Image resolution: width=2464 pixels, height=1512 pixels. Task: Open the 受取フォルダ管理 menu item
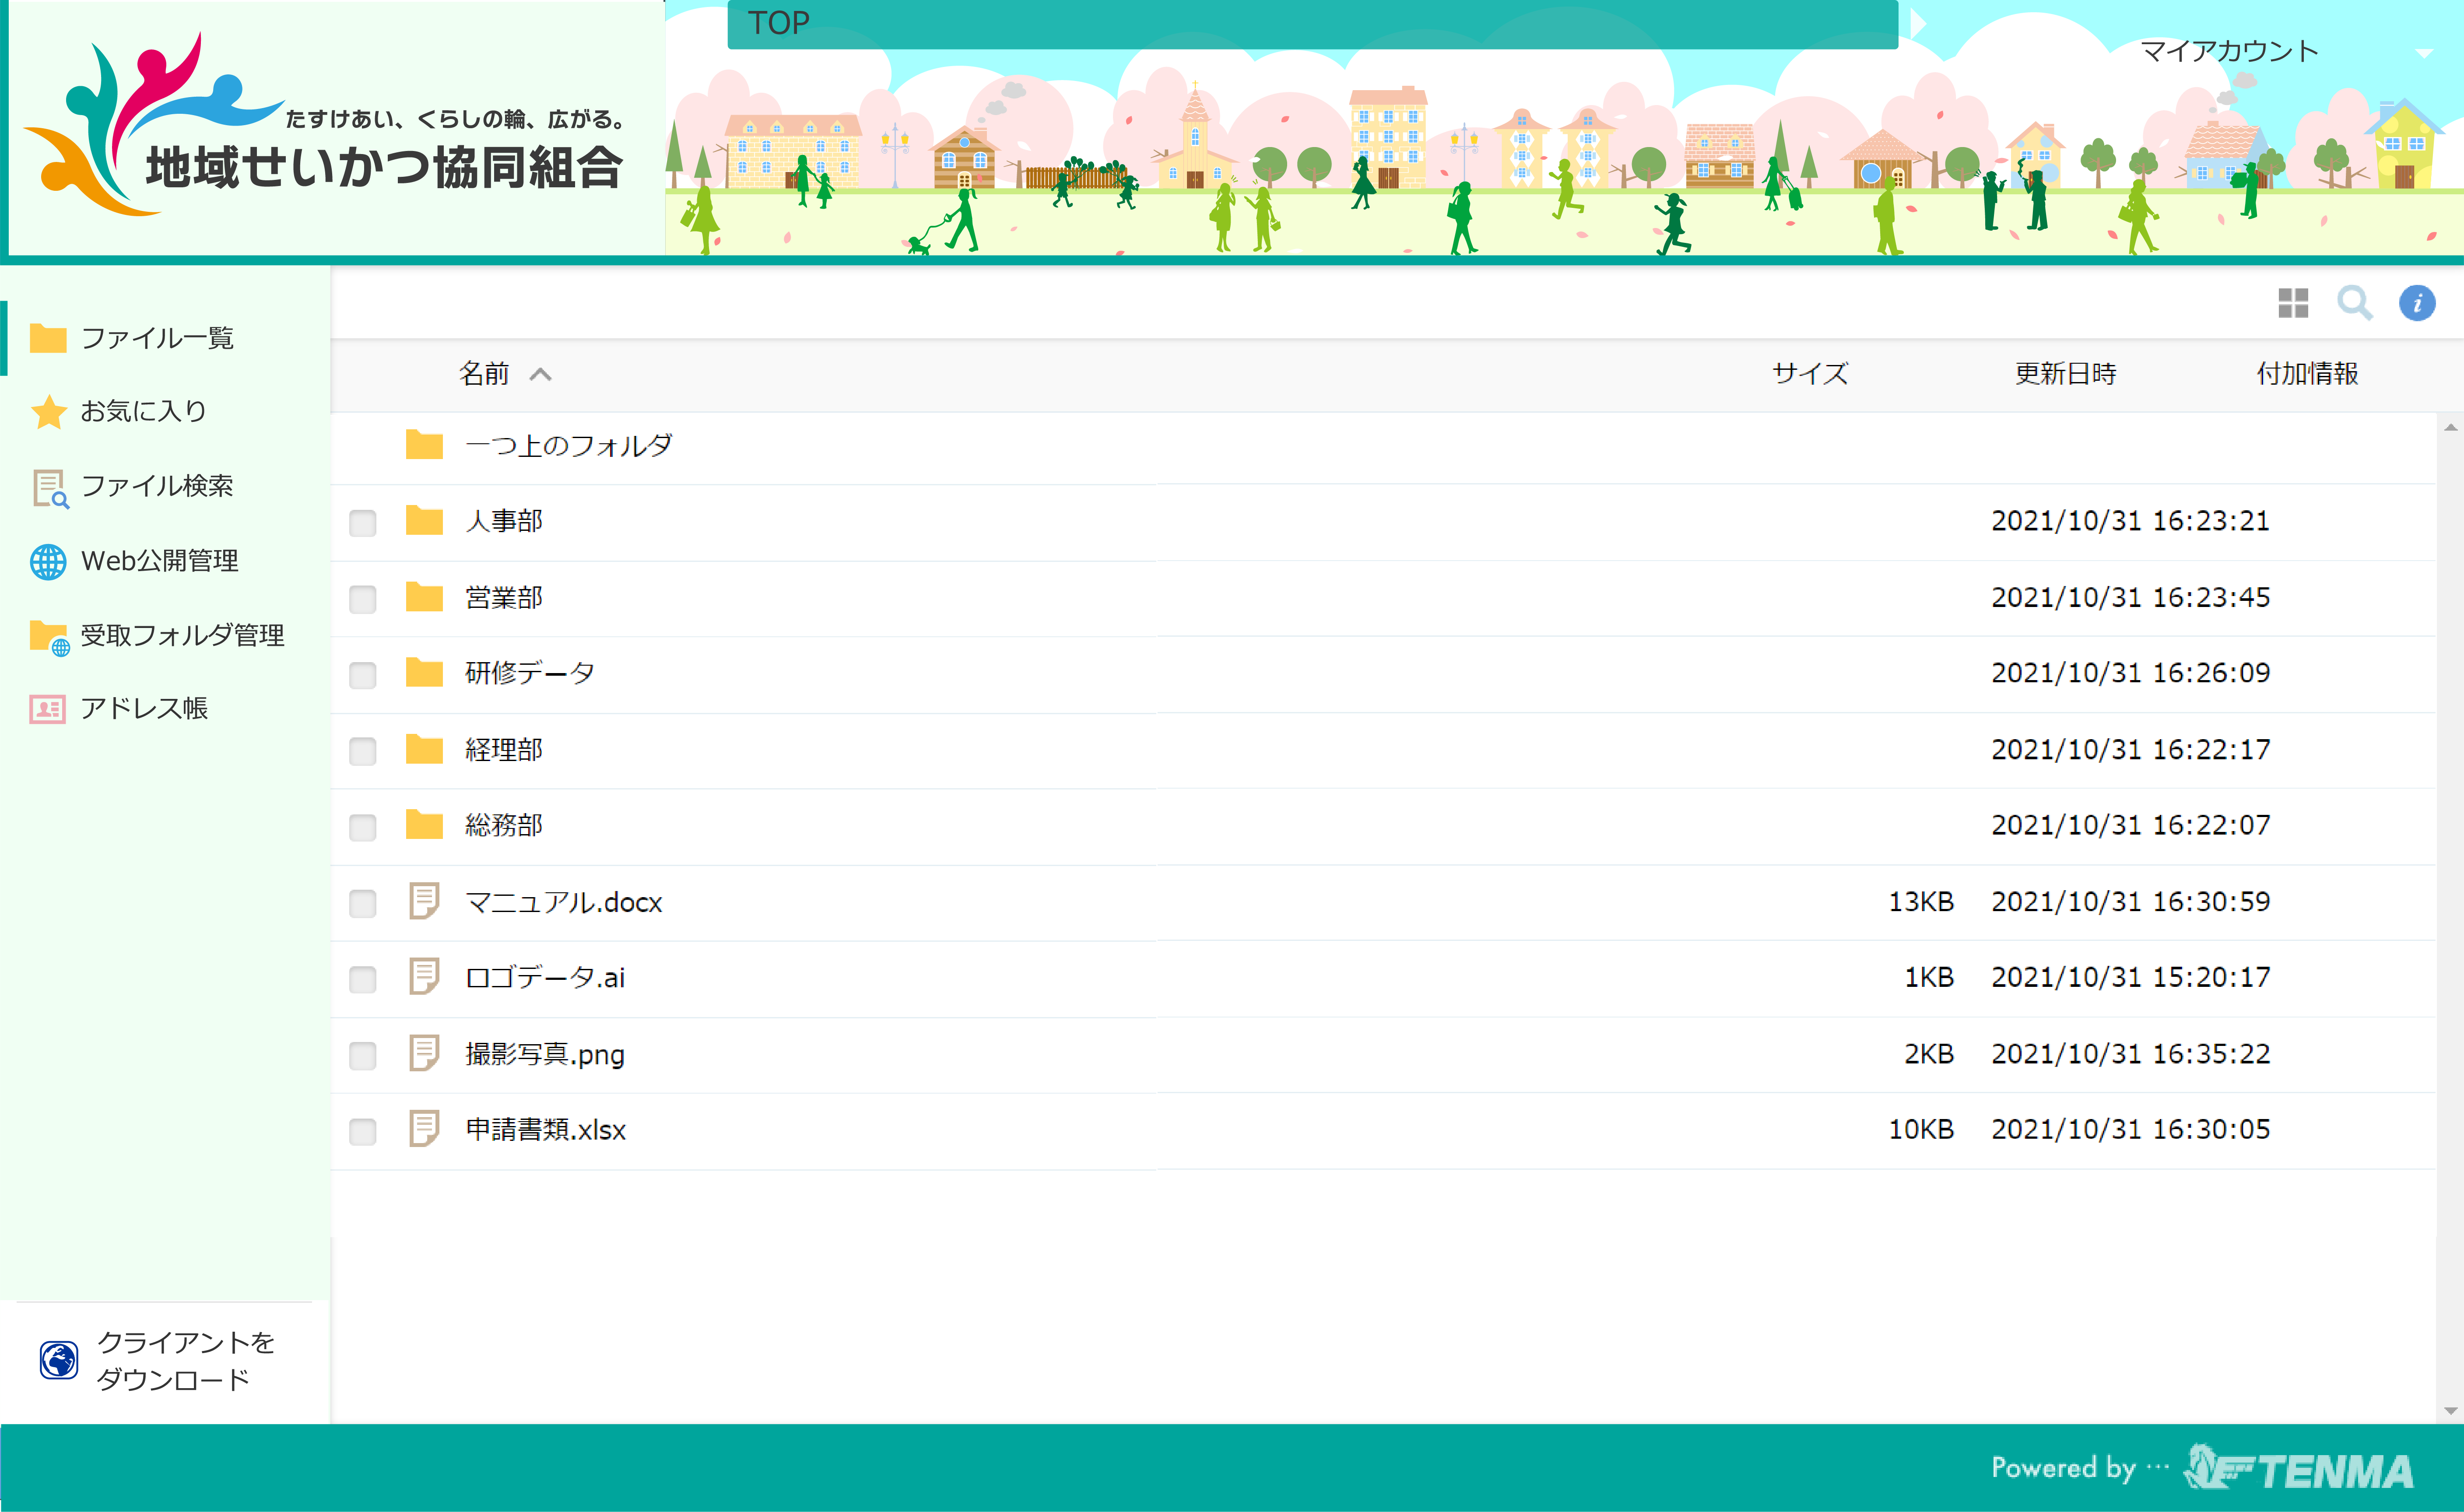click(x=165, y=635)
